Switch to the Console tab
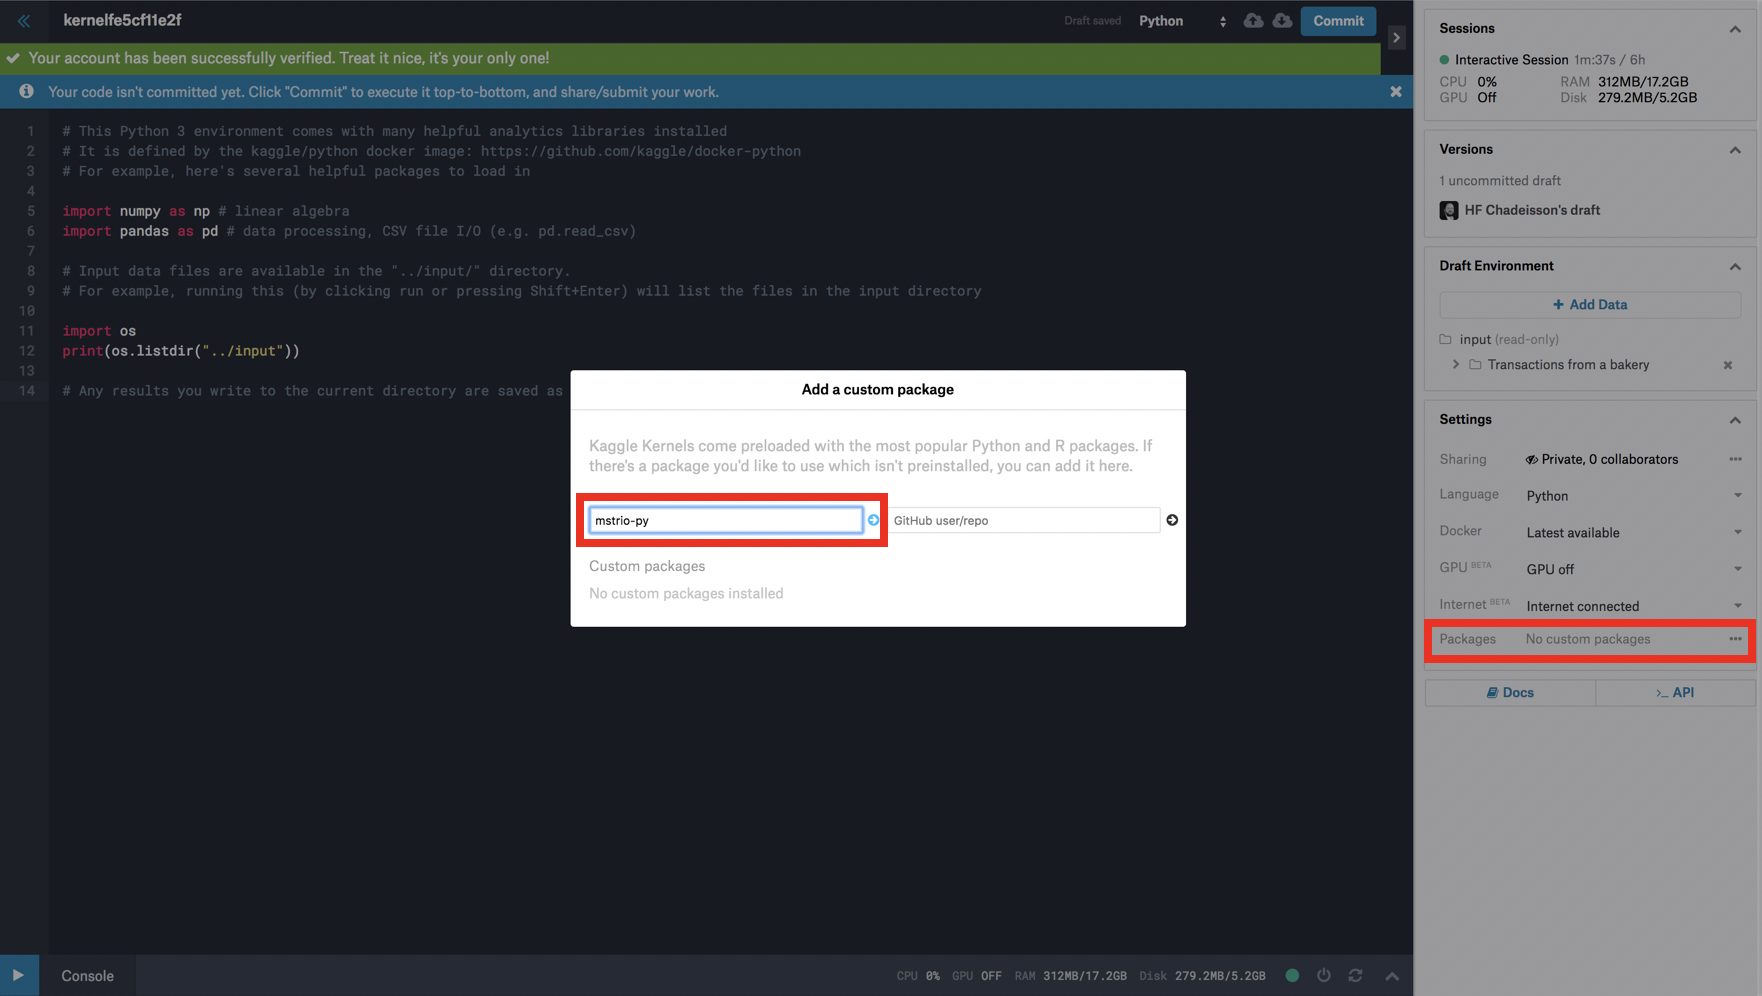The image size is (1762, 996). coord(87,975)
